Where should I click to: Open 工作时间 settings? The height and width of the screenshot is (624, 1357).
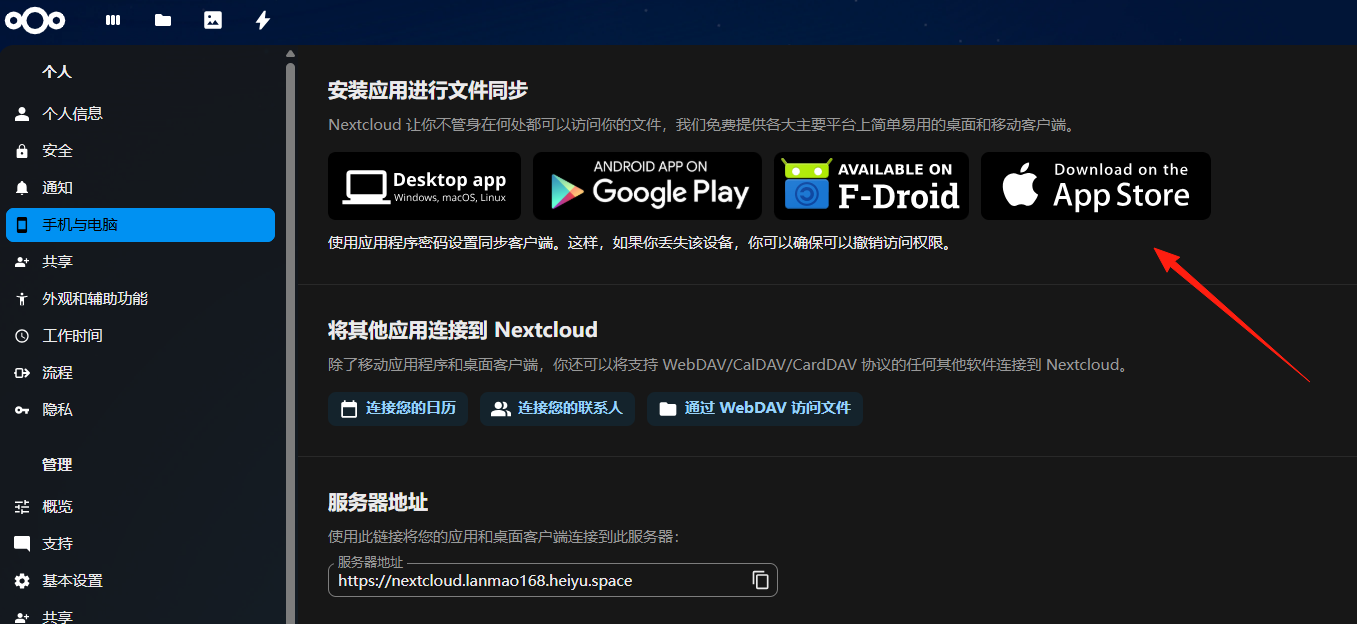point(140,336)
